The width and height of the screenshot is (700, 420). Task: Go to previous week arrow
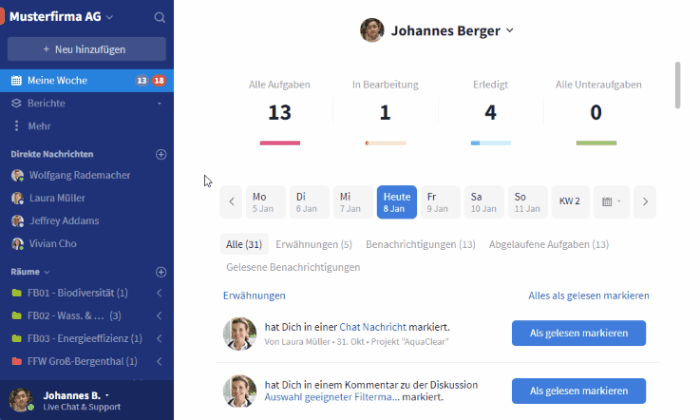(231, 202)
